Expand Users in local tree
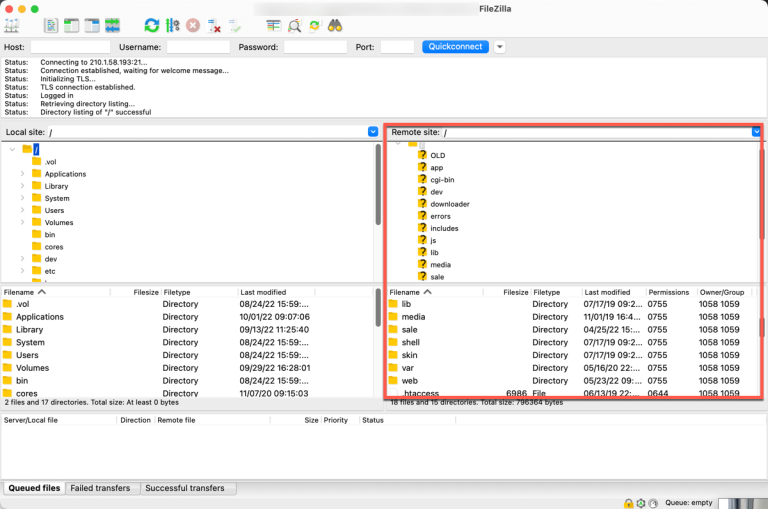Screen dimensions: 768x509 coord(23,210)
